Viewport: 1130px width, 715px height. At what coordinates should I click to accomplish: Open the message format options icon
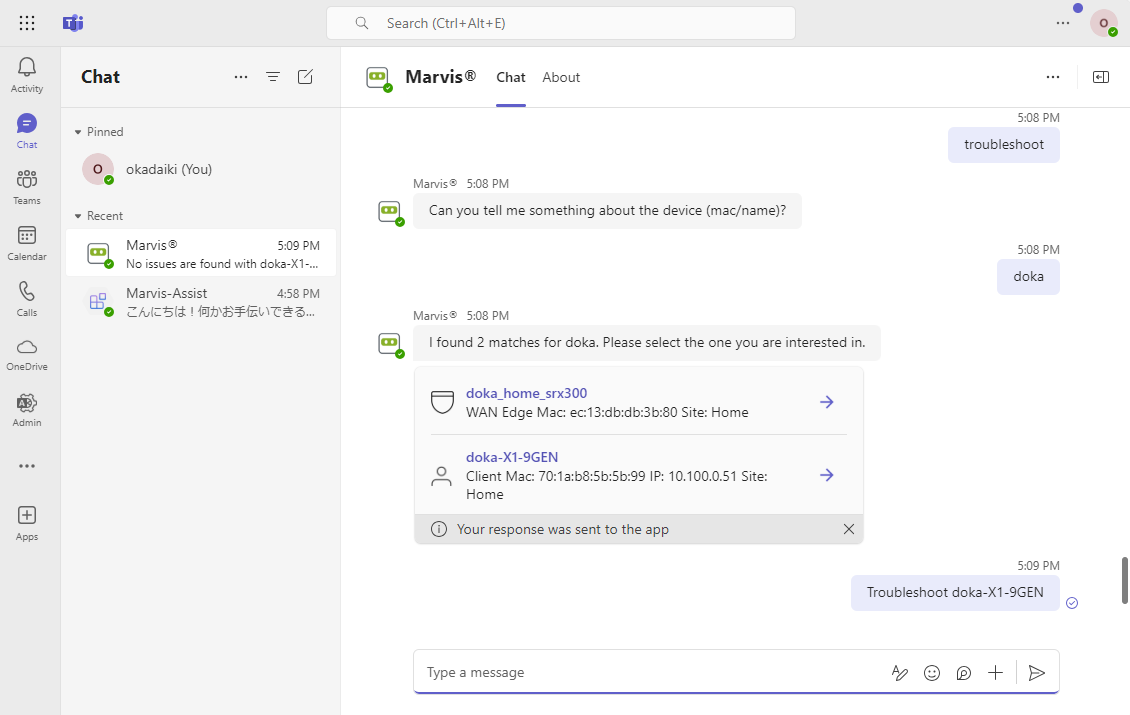tap(900, 673)
